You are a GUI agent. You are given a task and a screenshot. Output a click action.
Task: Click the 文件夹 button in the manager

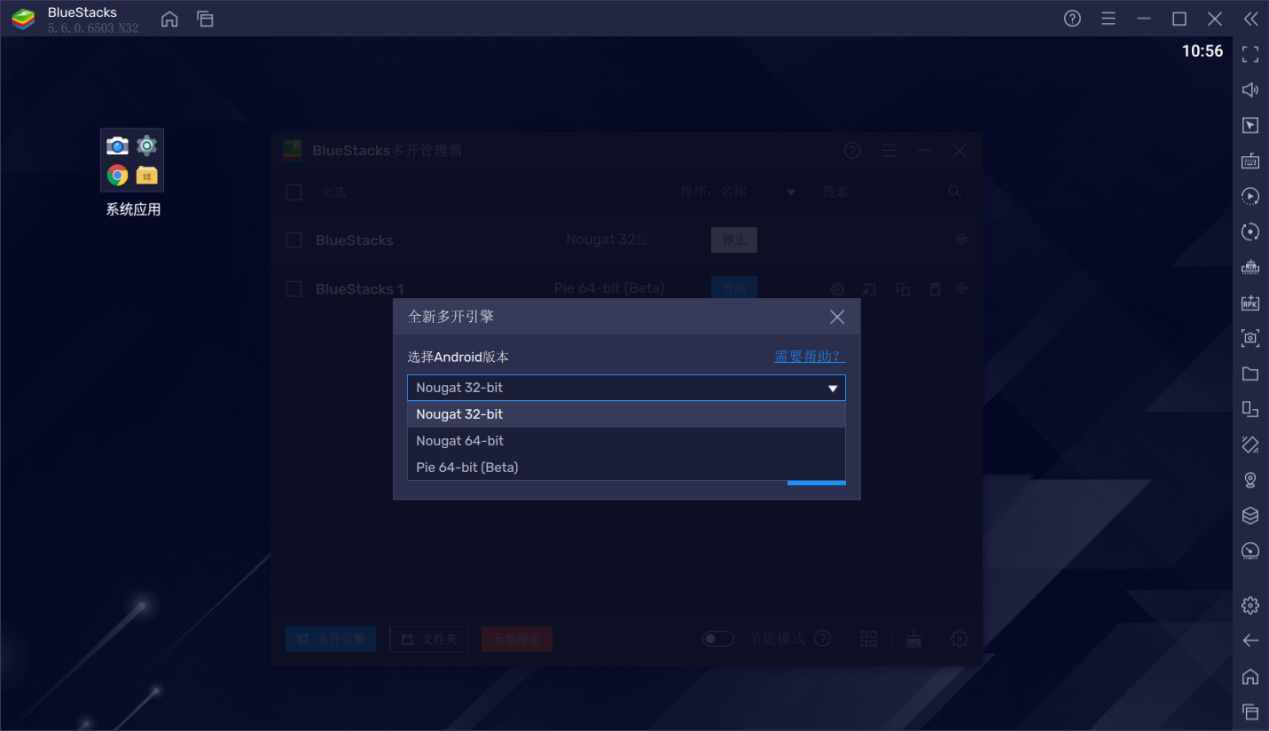click(x=429, y=639)
